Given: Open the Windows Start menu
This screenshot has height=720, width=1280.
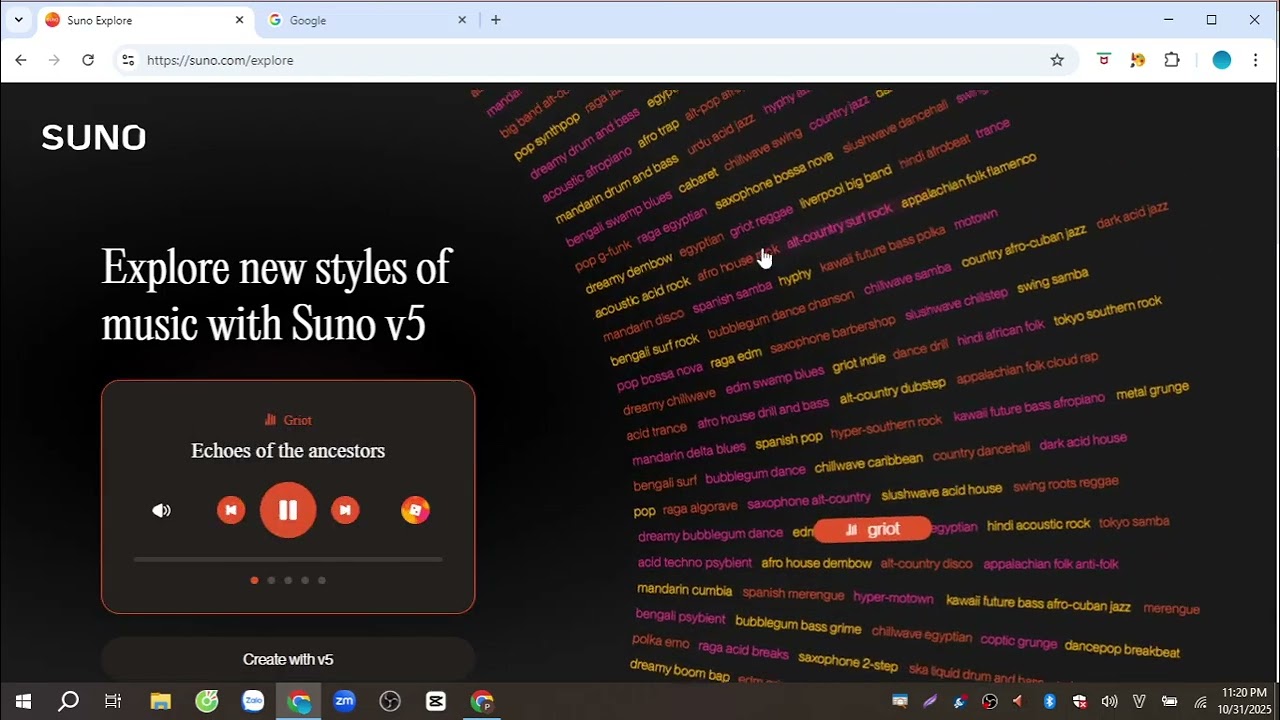Looking at the screenshot, I should pyautogui.click(x=23, y=701).
